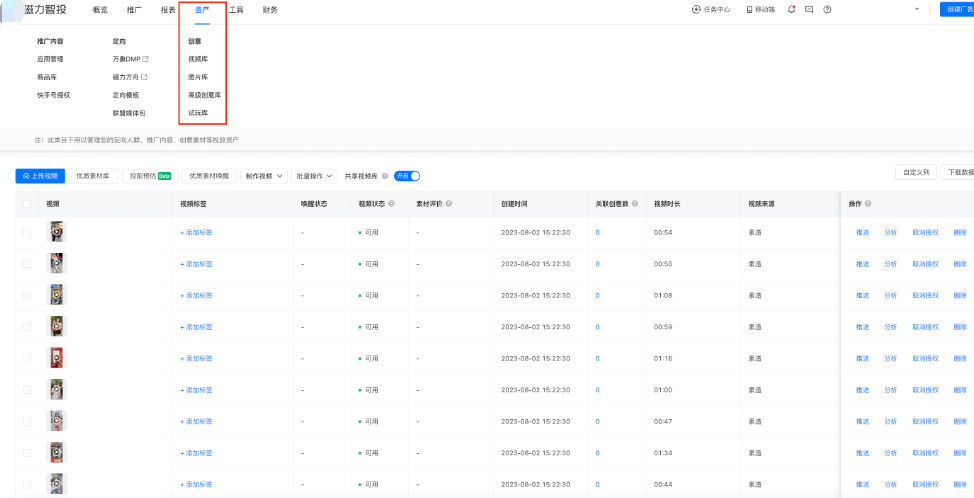The width and height of the screenshot is (974, 498).
Task: Click the help question mark icon
Action: coord(827,9)
